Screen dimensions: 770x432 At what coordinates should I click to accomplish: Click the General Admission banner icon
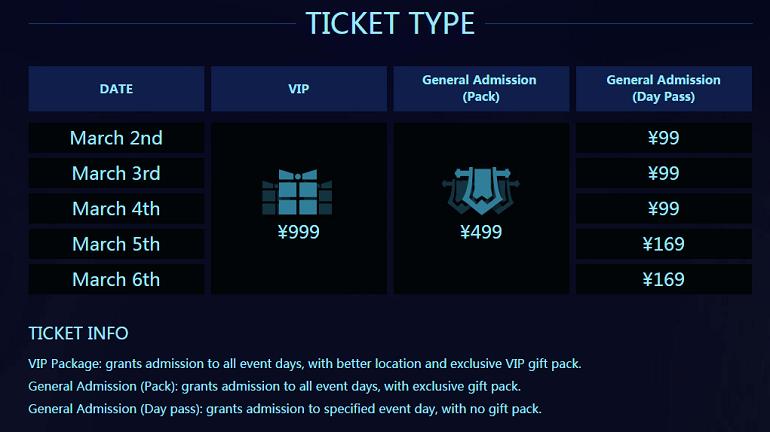[480, 190]
